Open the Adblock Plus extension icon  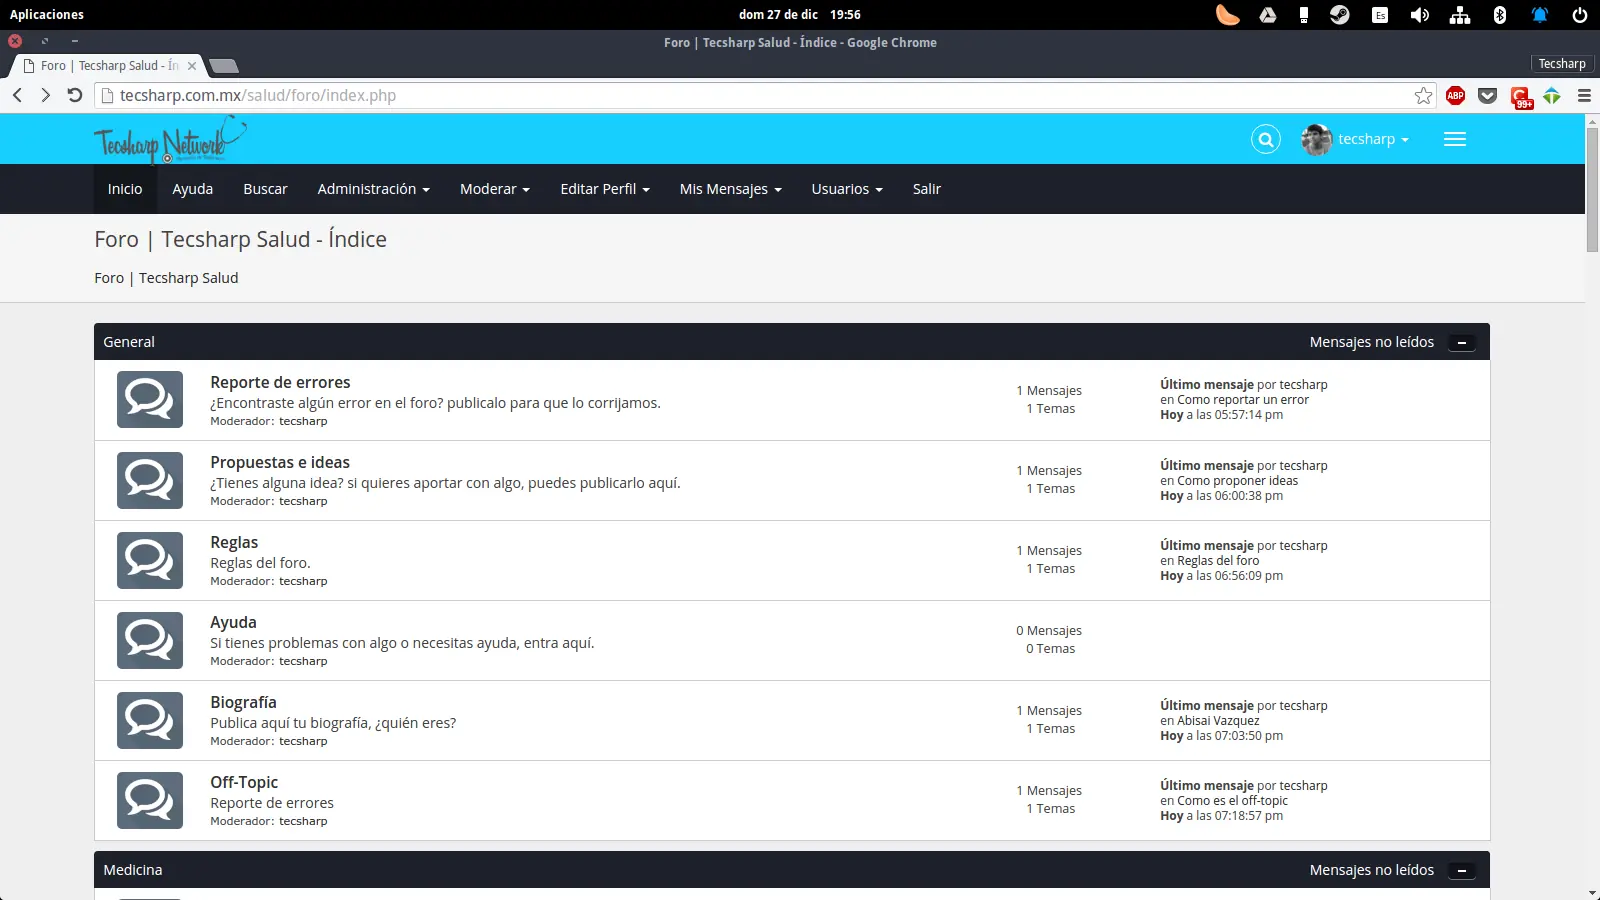pos(1456,96)
